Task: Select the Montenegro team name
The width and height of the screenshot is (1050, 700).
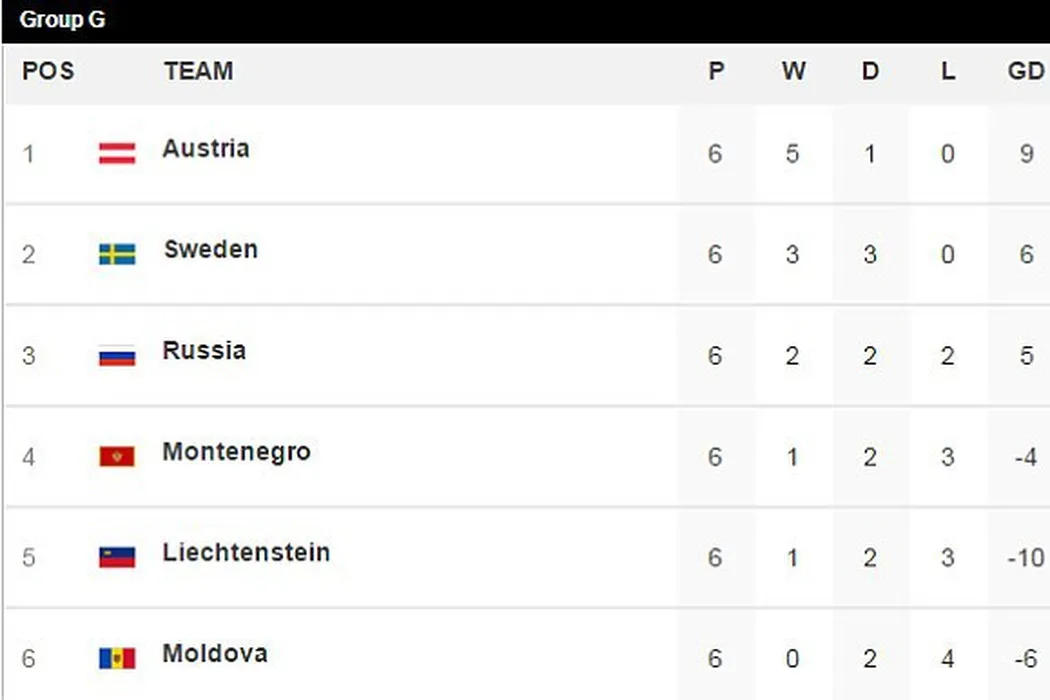Action: pos(237,452)
